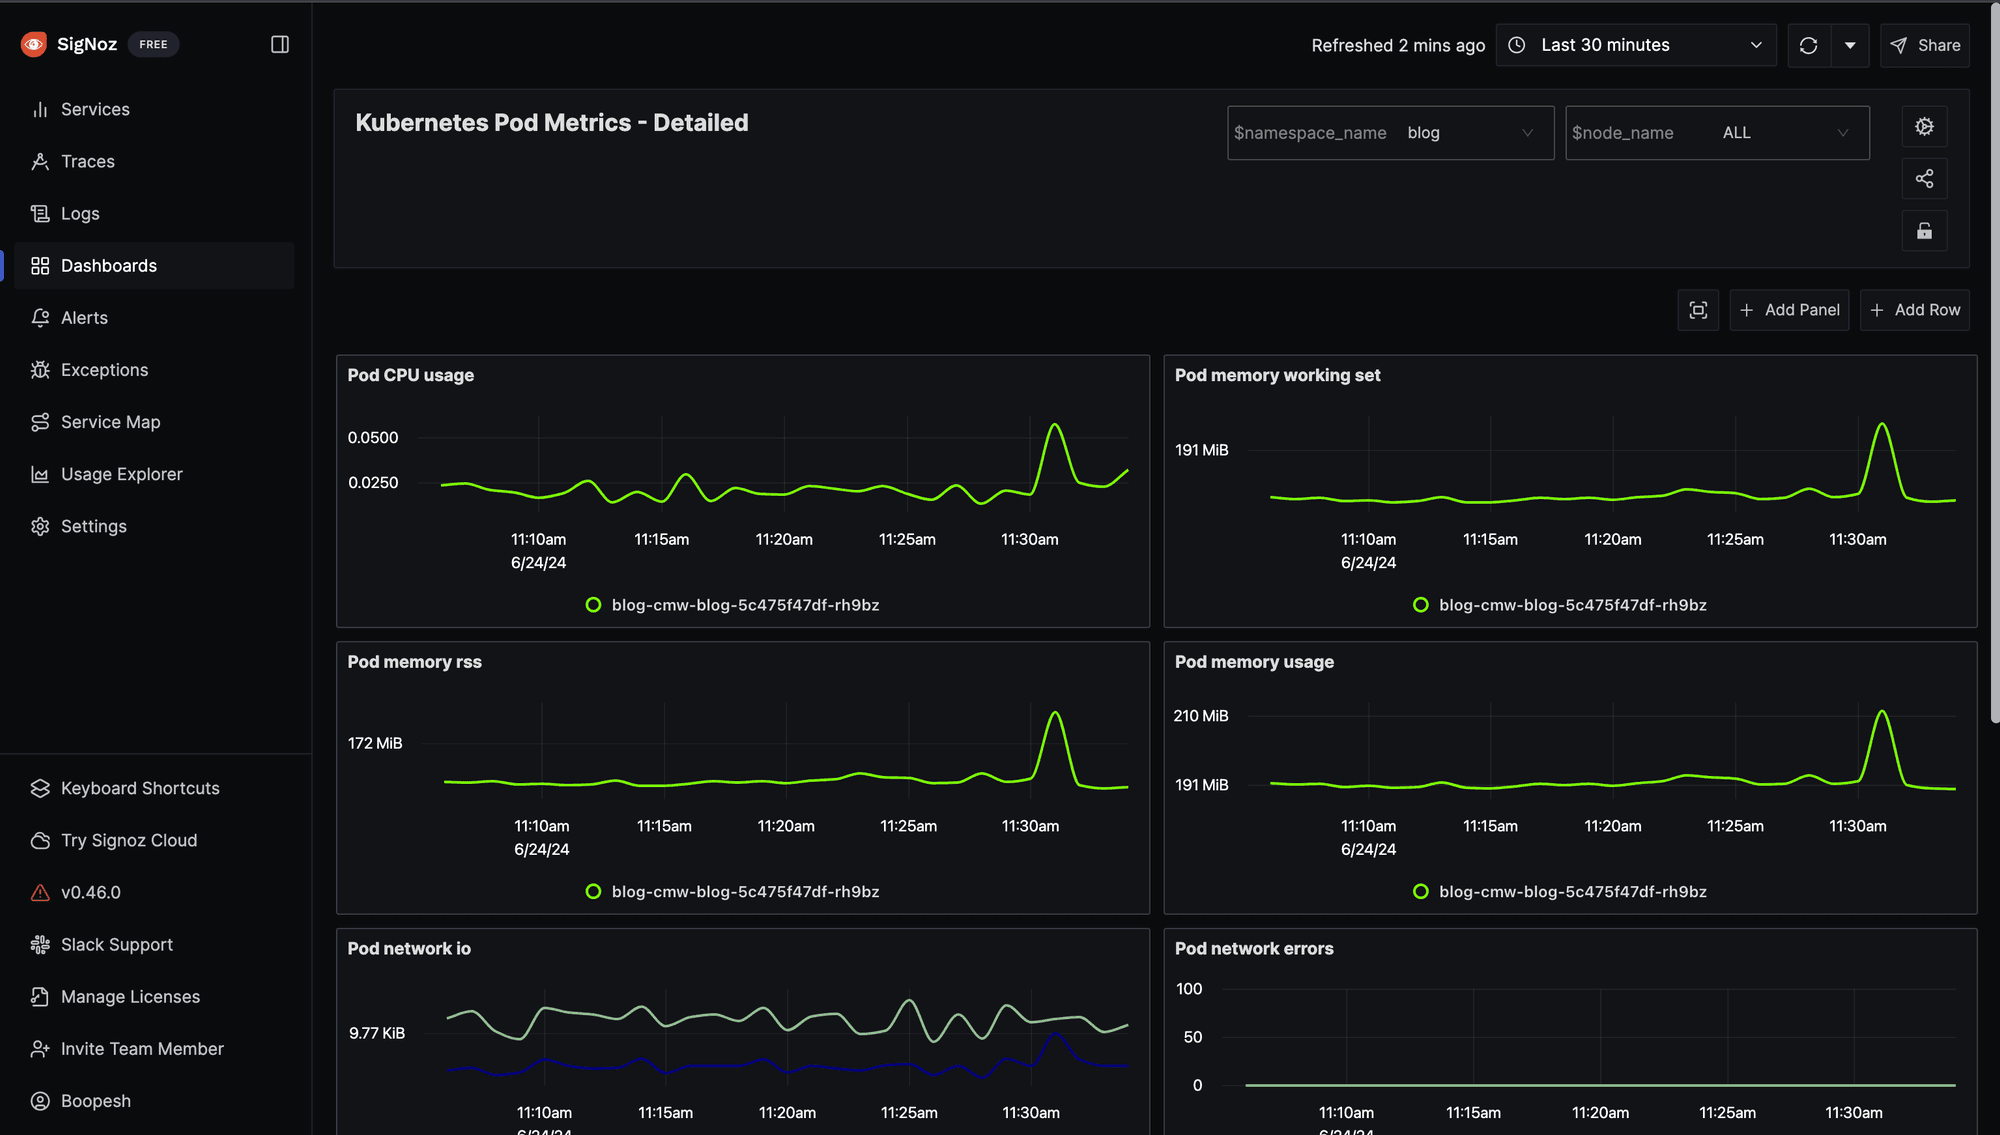2000x1135 pixels.
Task: Open Alerts from the sidebar
Action: point(154,317)
